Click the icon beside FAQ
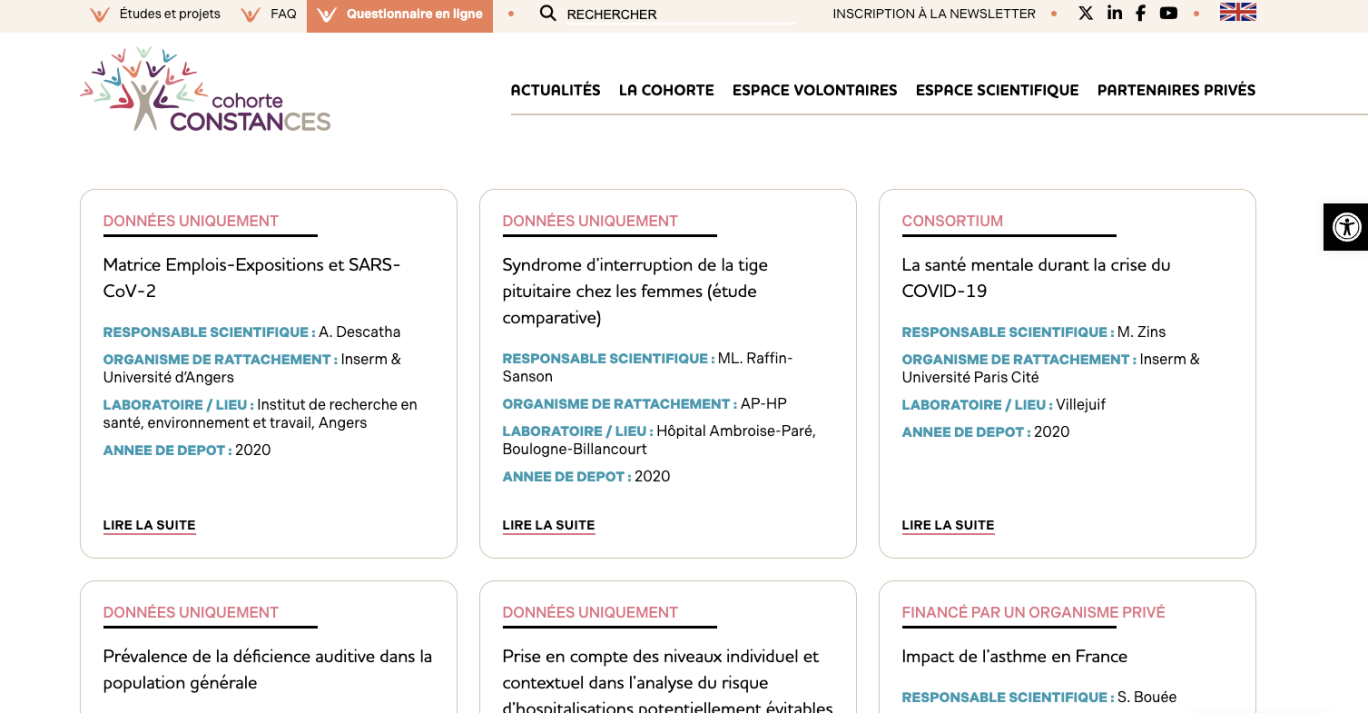The image size is (1368, 713). pyautogui.click(x=251, y=14)
